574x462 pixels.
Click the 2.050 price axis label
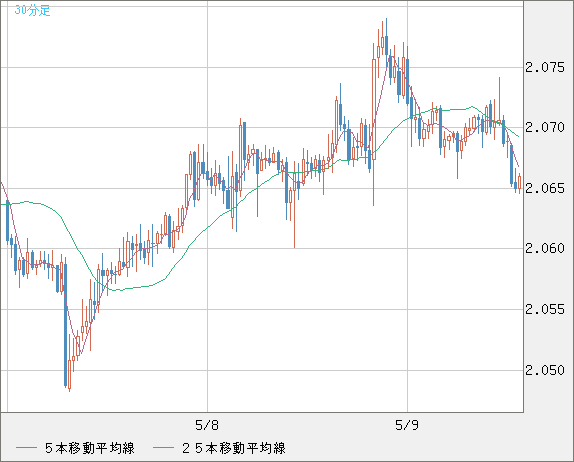[x=545, y=370]
